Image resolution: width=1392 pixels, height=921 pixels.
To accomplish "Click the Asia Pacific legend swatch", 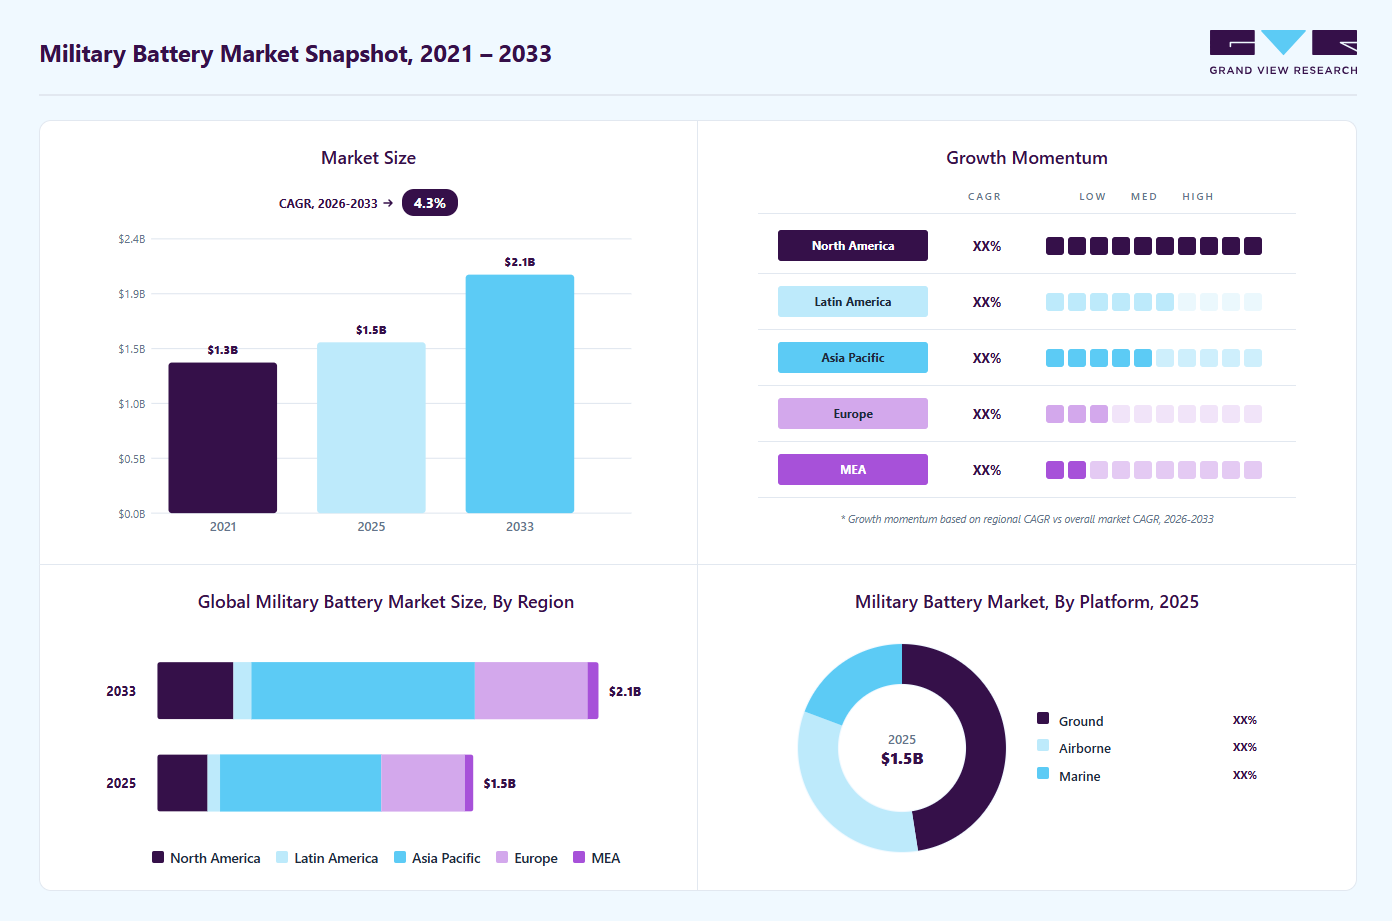I will (400, 857).
